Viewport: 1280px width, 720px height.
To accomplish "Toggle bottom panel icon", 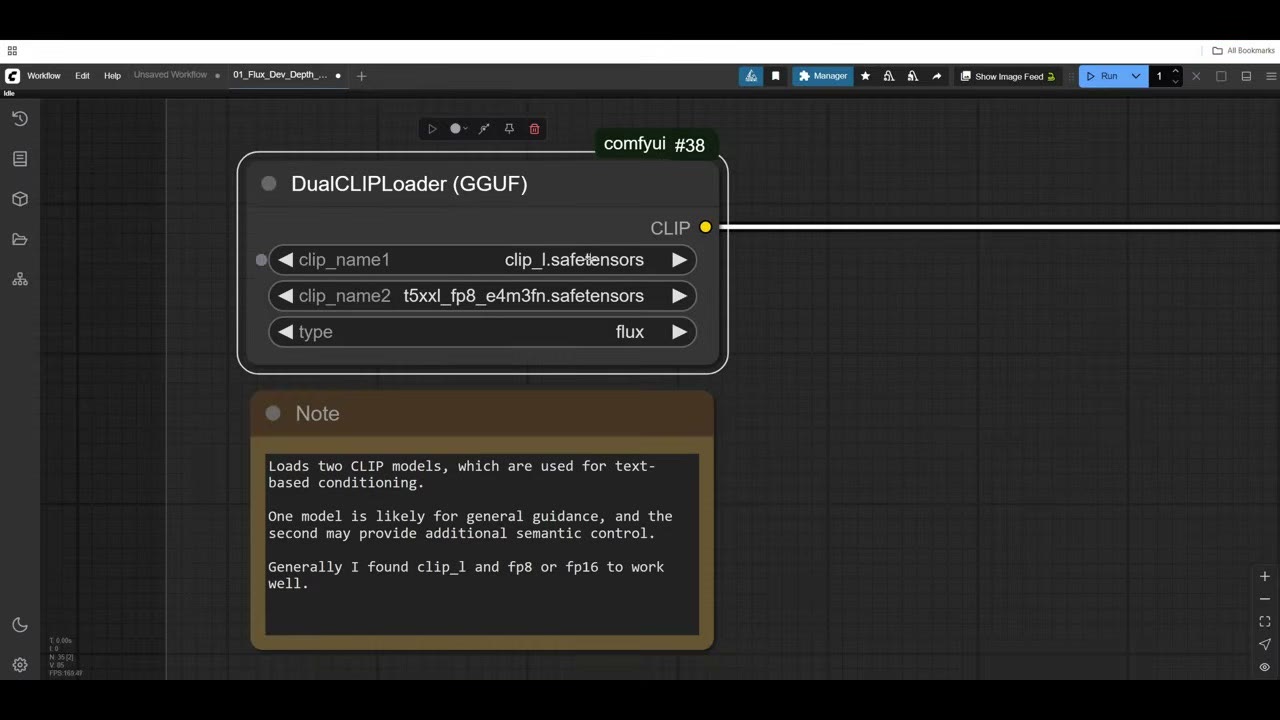I will (x=1246, y=76).
